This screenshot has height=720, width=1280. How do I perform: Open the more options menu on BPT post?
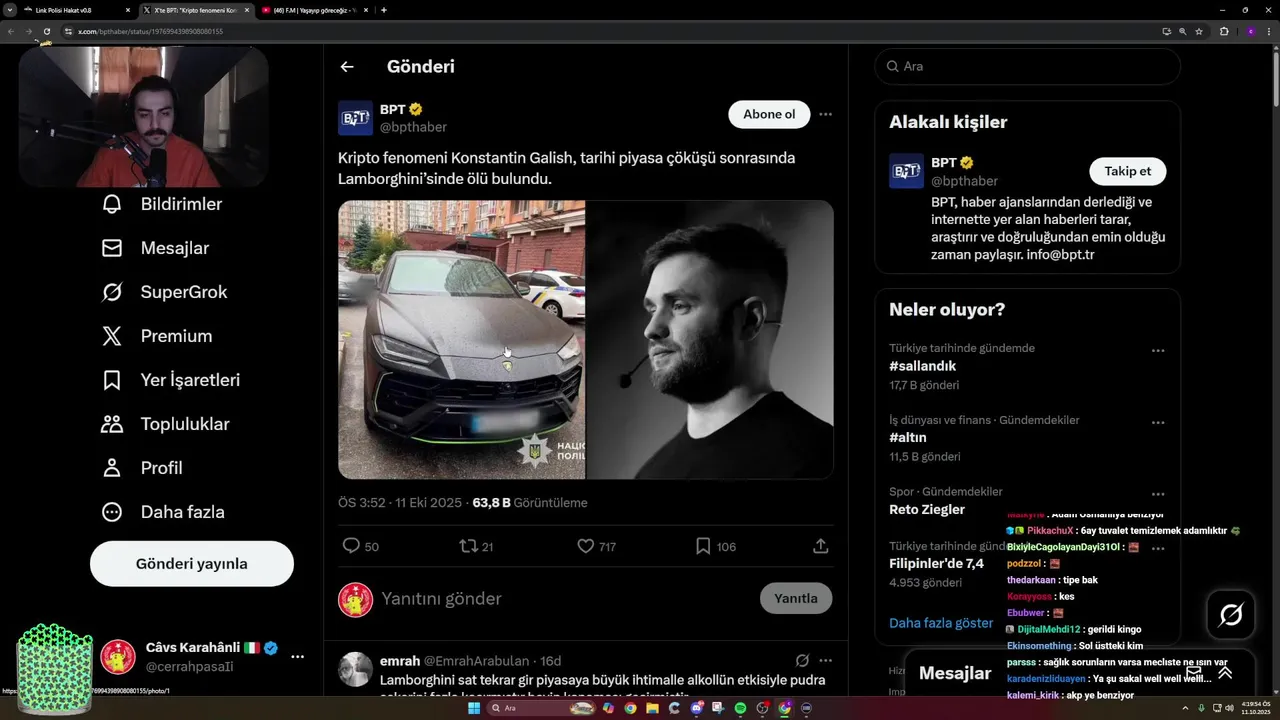tap(825, 114)
